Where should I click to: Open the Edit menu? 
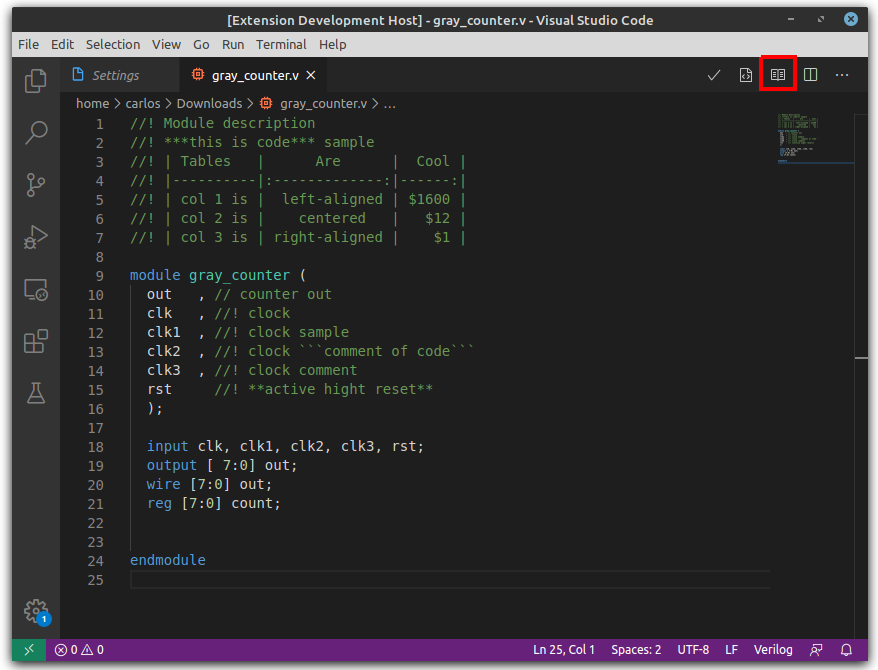click(x=62, y=44)
